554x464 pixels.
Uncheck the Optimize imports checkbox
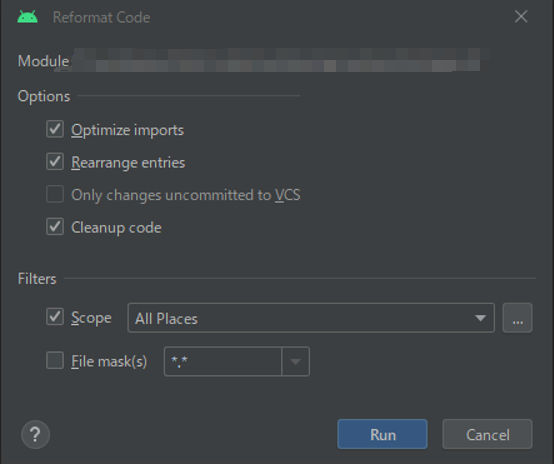coord(55,129)
